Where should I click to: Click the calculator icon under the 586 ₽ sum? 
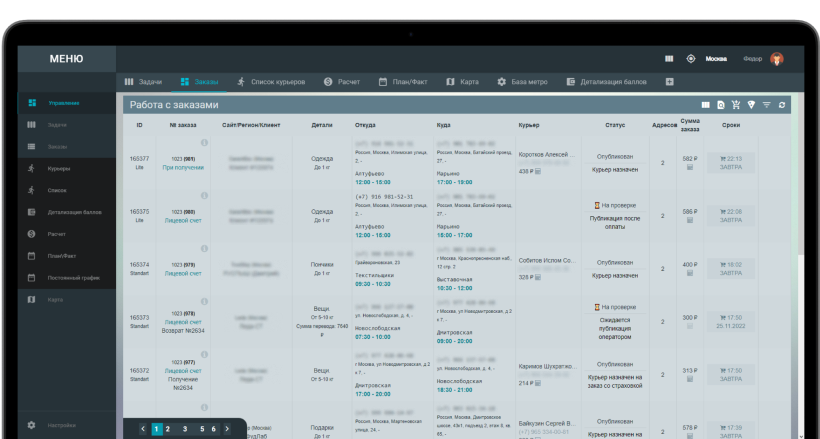[690, 220]
